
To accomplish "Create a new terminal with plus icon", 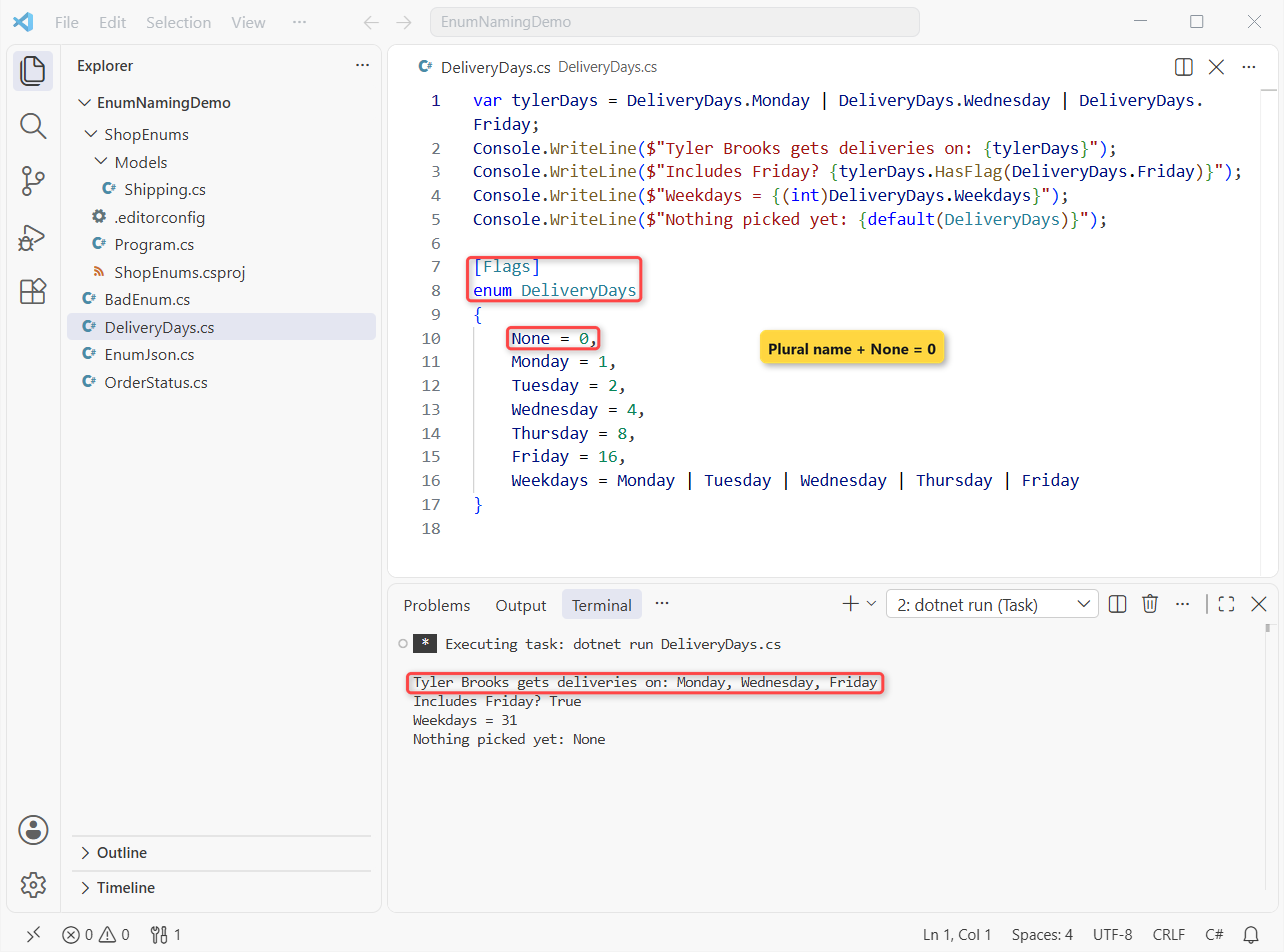I will pos(851,604).
